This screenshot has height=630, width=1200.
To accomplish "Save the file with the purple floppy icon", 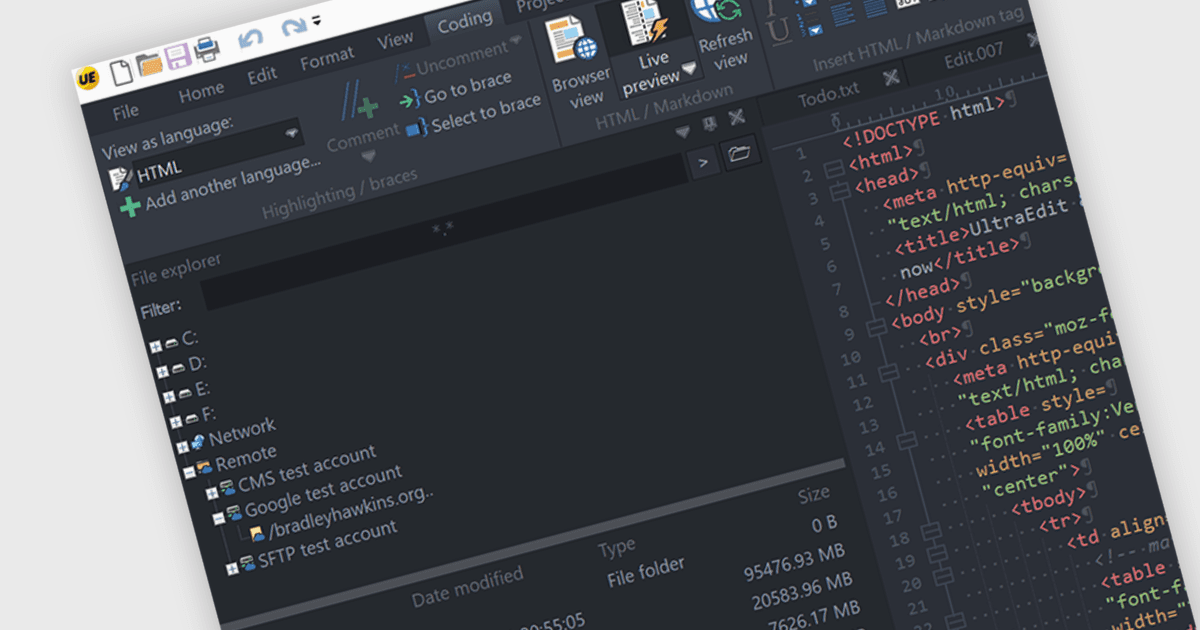I will pos(178,57).
